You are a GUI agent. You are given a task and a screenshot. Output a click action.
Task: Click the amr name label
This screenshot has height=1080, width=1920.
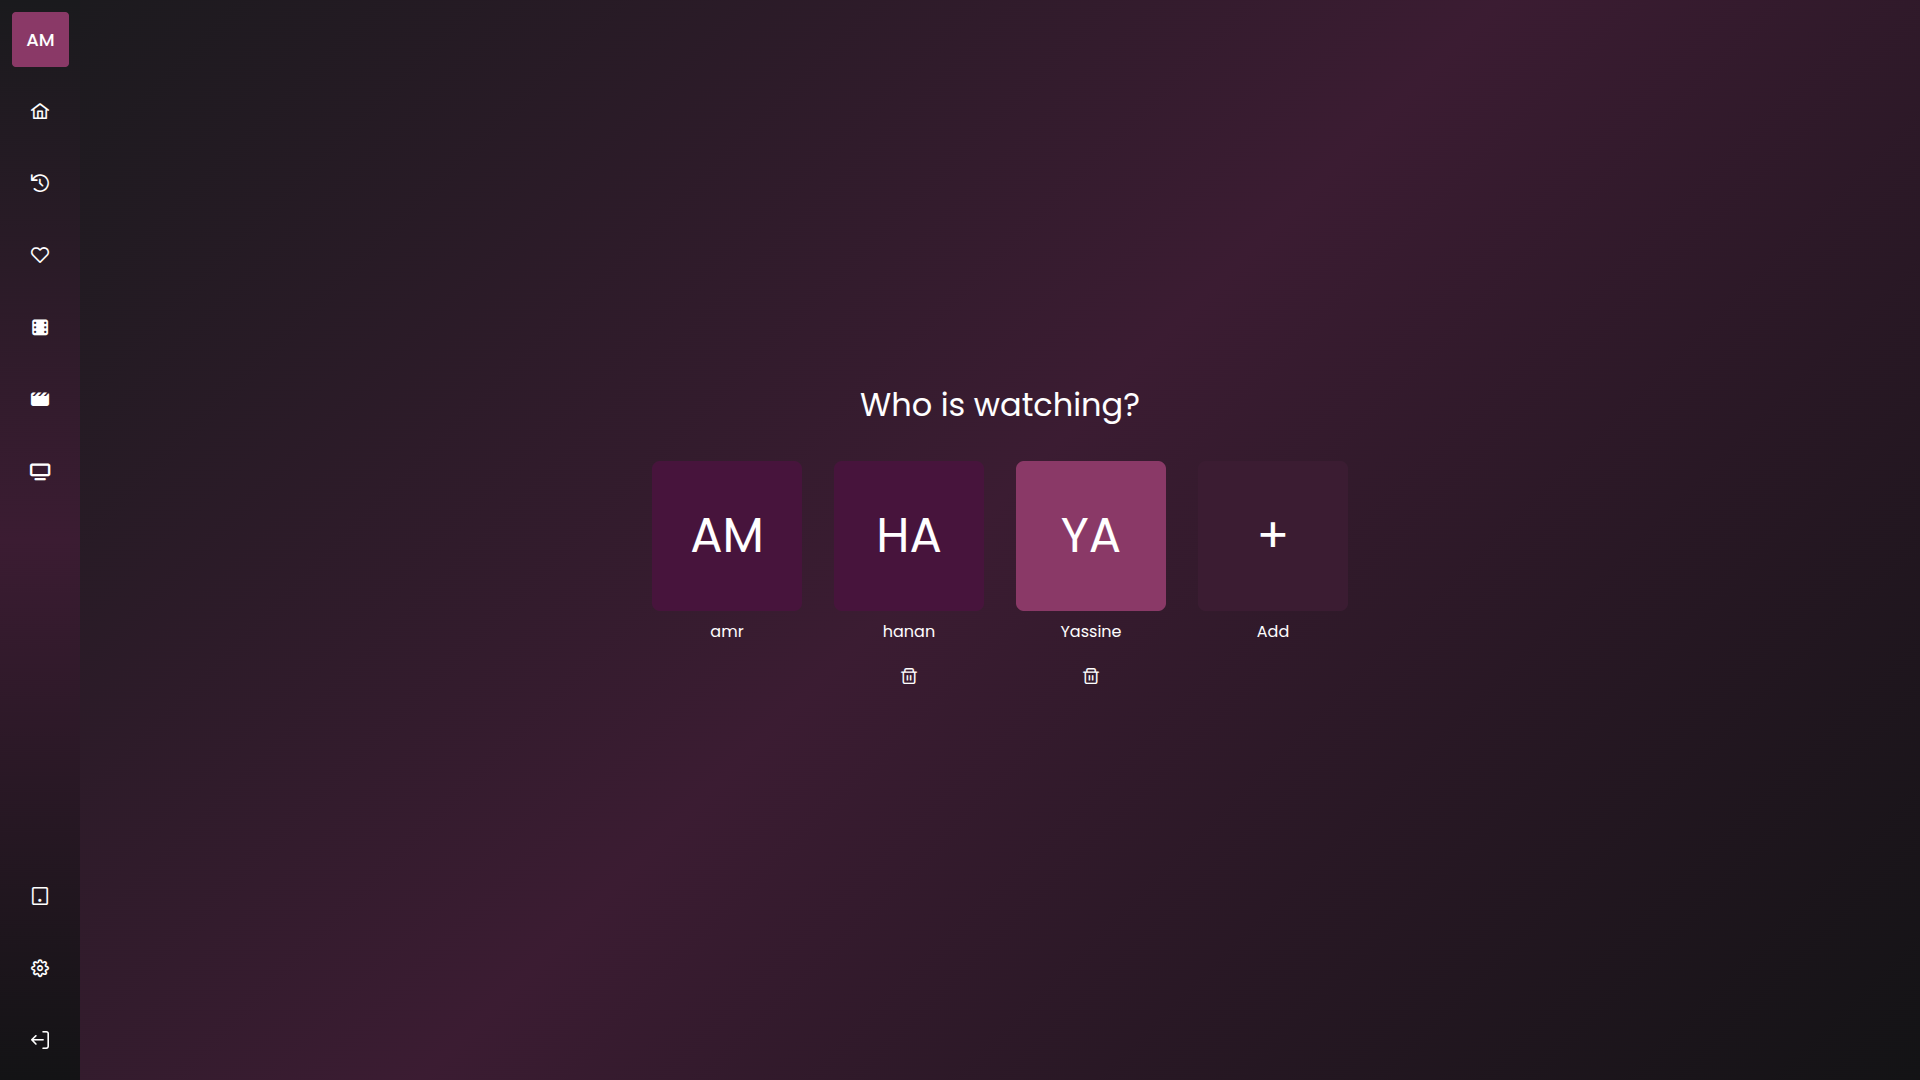727,631
